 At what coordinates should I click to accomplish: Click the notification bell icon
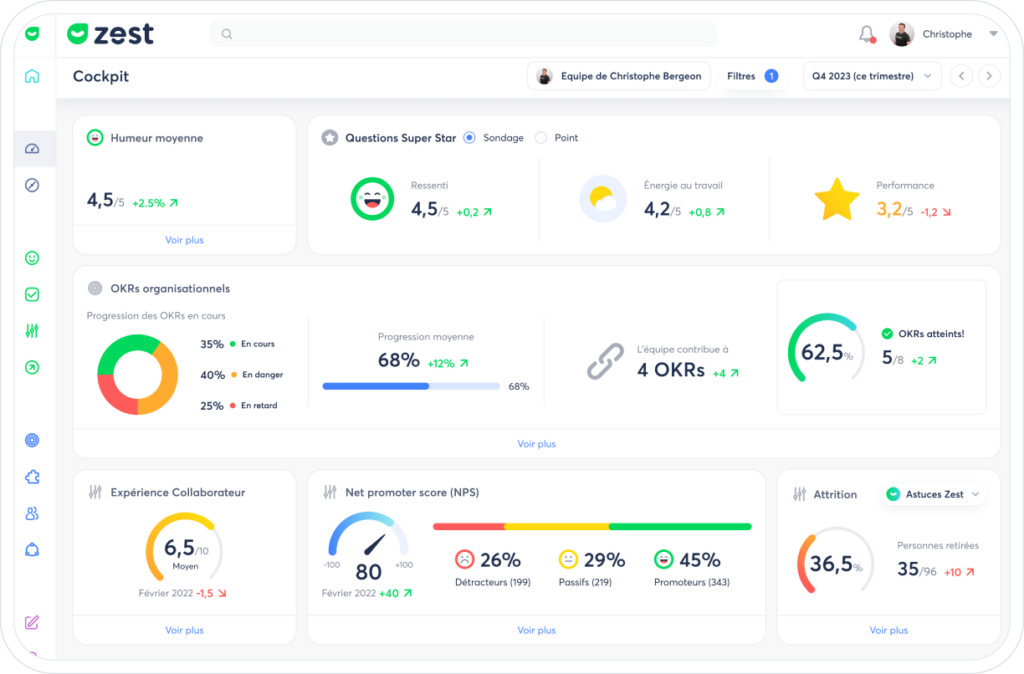point(867,34)
